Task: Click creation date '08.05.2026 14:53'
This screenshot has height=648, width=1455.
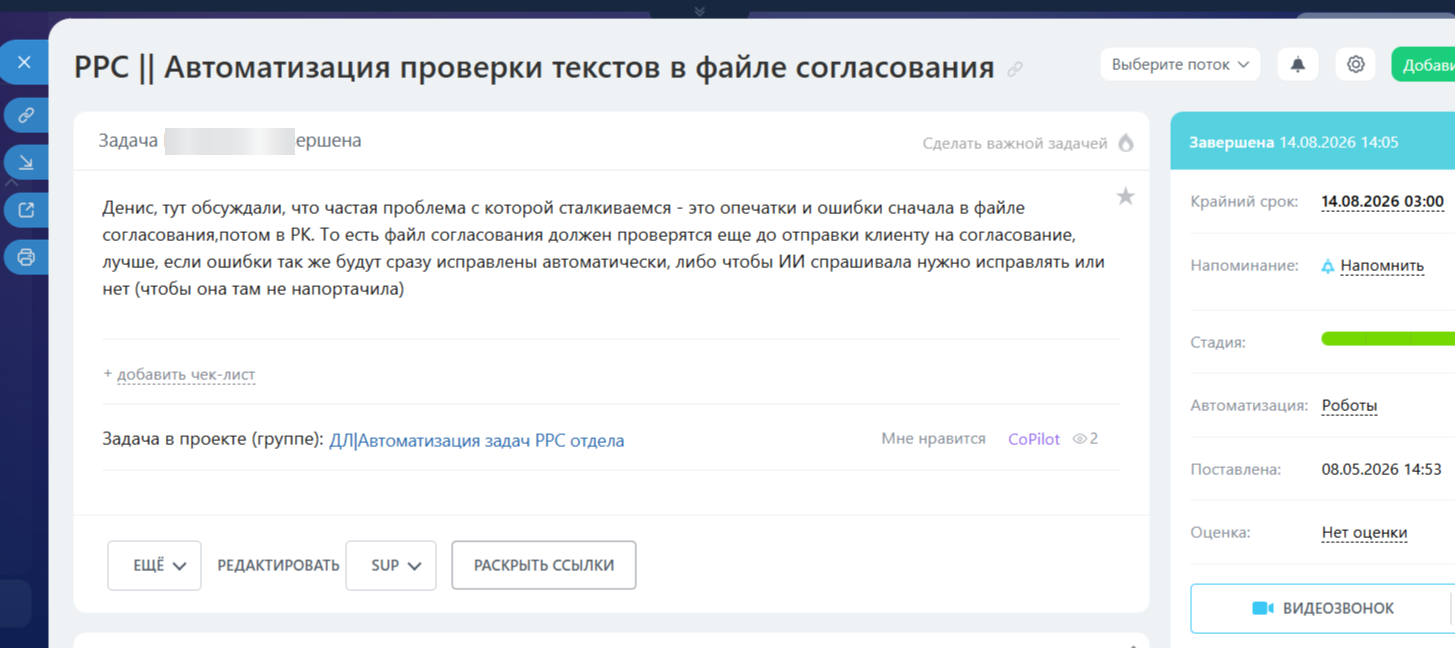Action: point(1381,469)
